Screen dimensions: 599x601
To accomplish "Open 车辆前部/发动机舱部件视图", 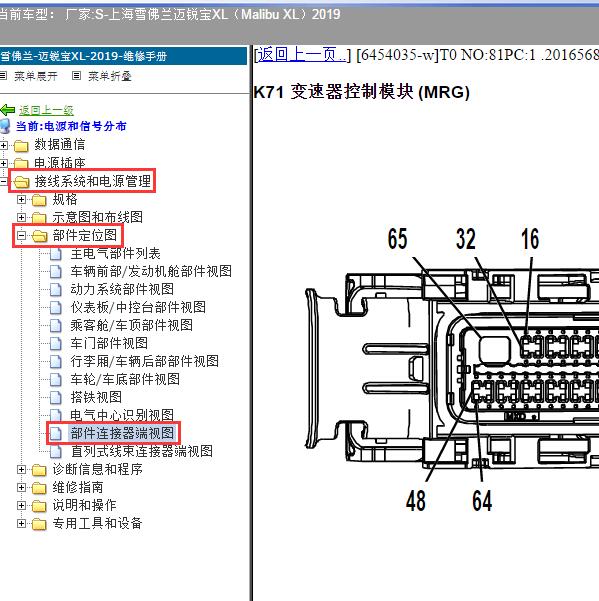I will pyautogui.click(x=151, y=271).
